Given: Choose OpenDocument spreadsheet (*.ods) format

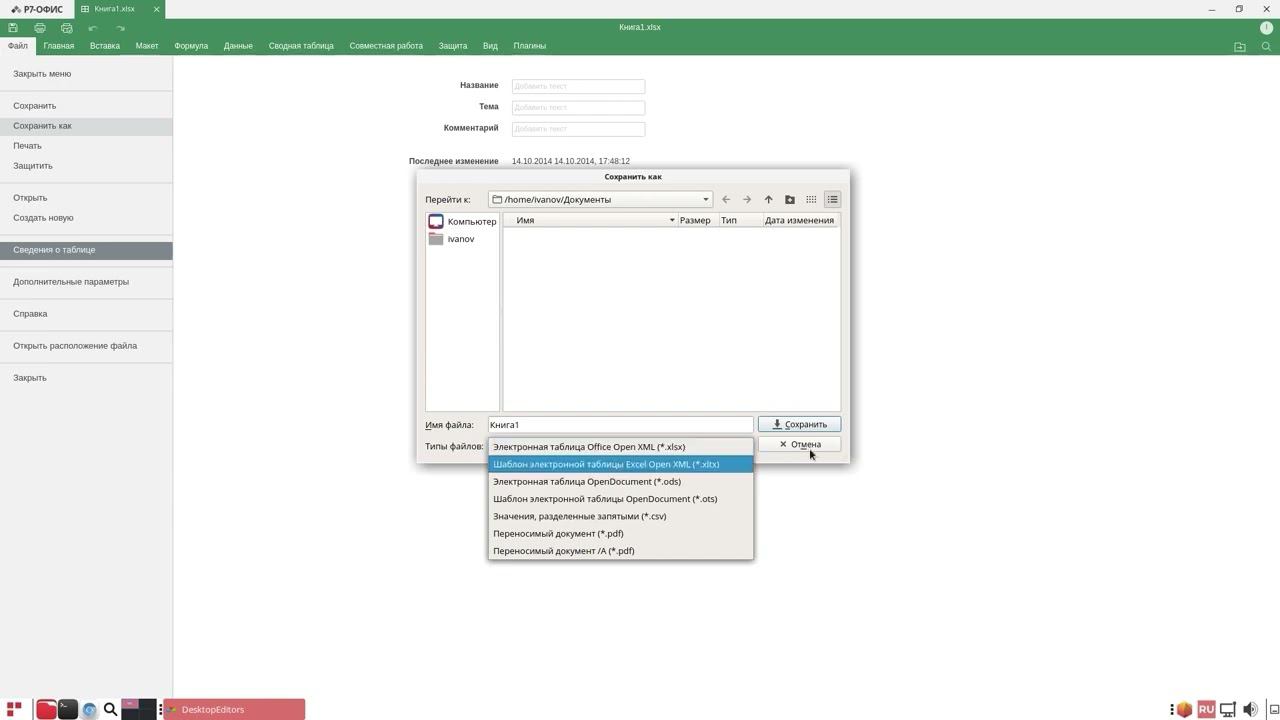Looking at the screenshot, I should (620, 481).
